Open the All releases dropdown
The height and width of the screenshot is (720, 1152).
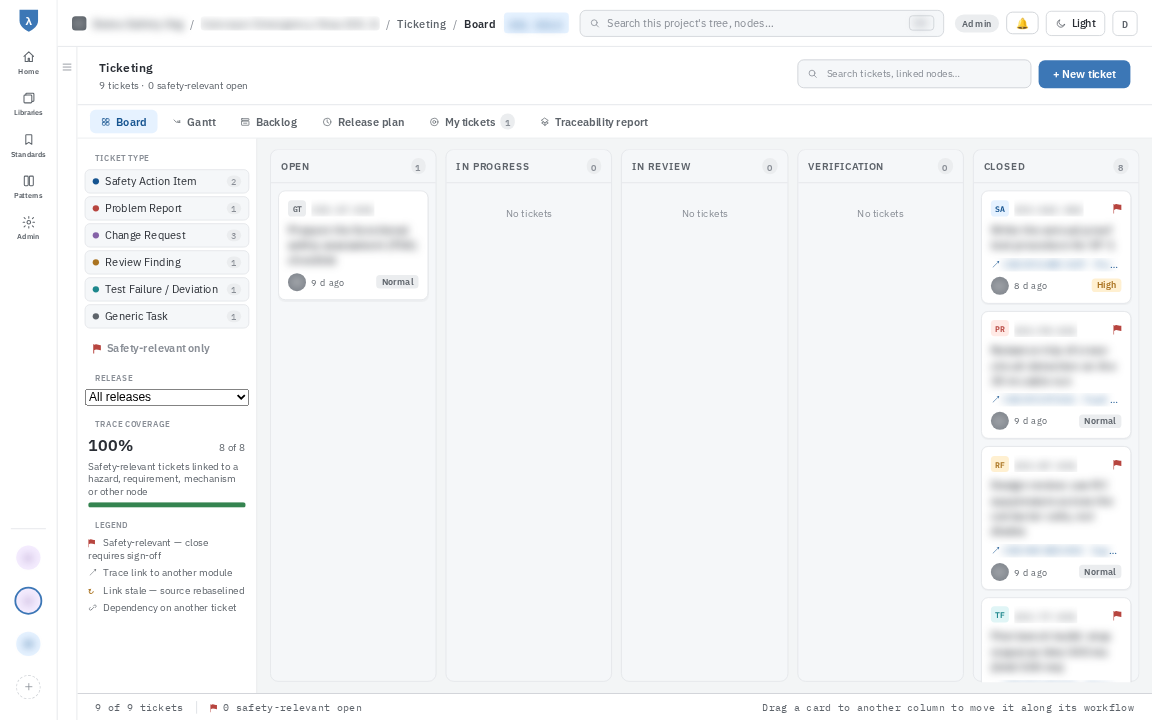point(167,397)
